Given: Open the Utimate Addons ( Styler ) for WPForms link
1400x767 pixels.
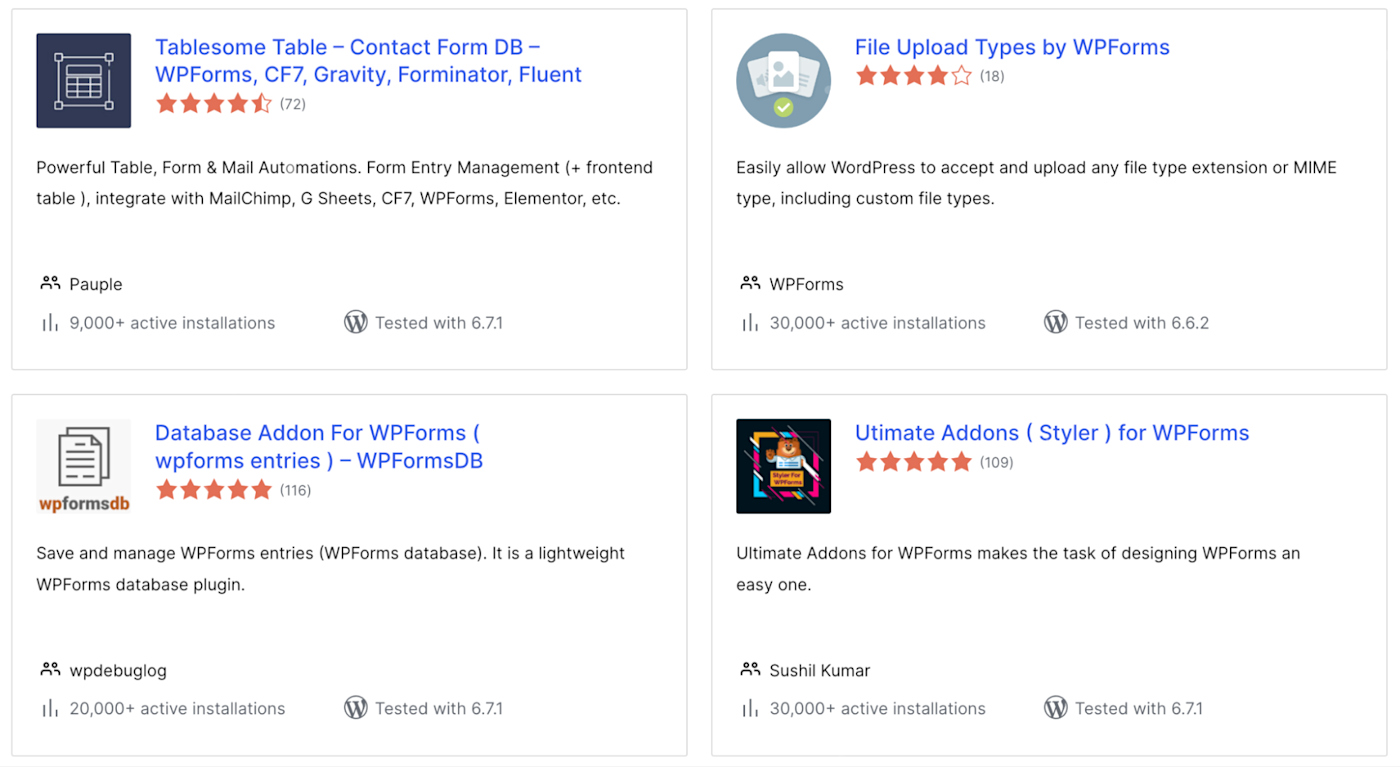Looking at the screenshot, I should (x=1052, y=433).
